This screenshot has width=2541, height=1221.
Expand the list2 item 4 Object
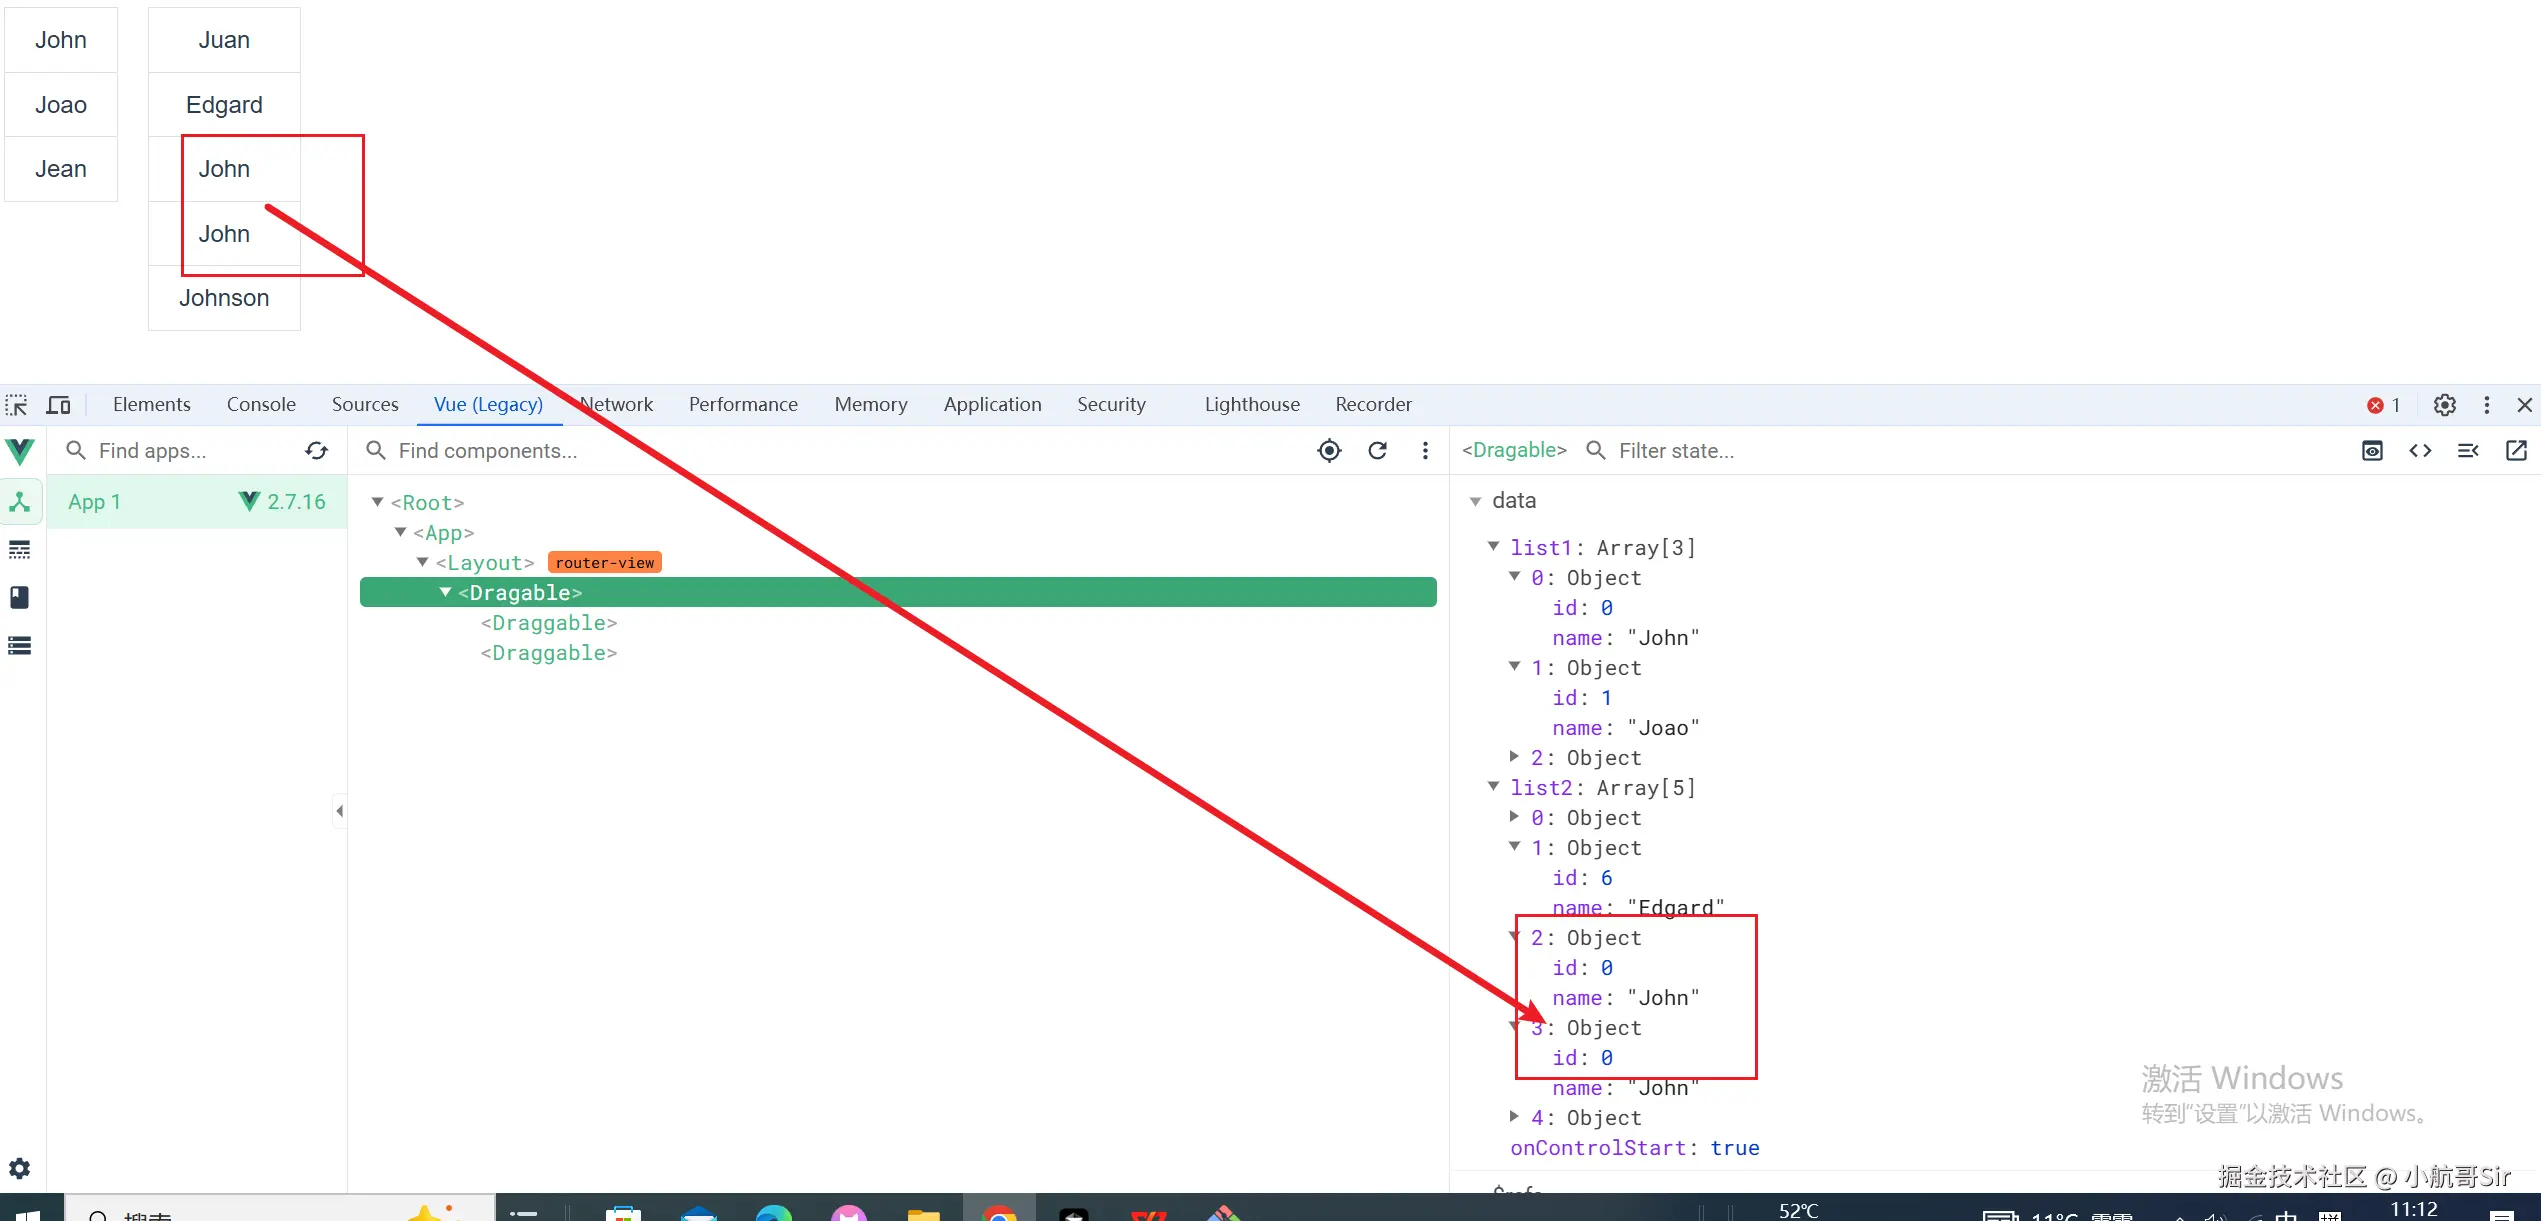pyautogui.click(x=1514, y=1116)
